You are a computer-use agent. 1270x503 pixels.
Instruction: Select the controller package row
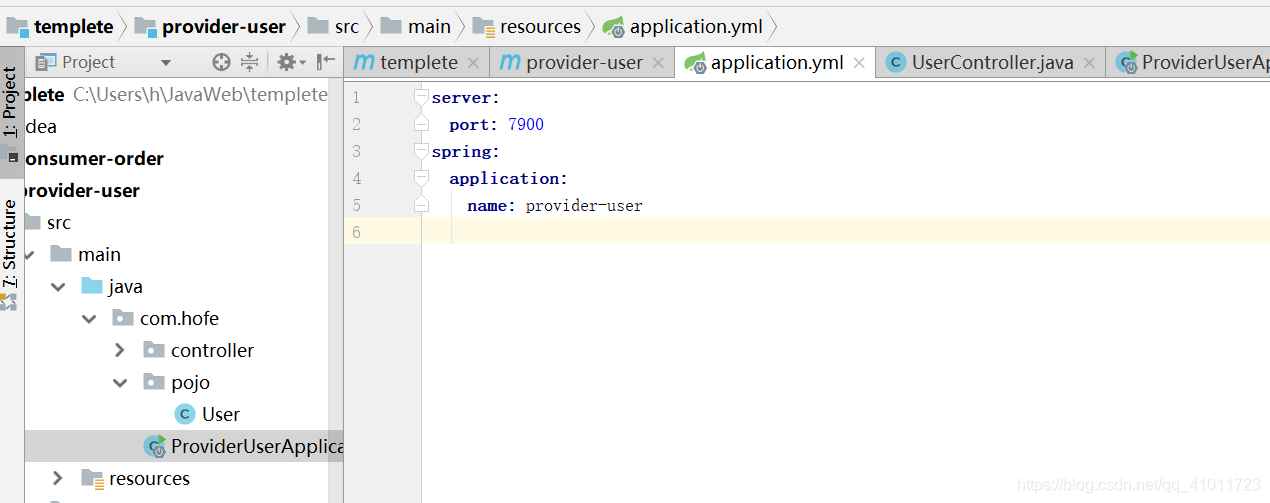183,351
